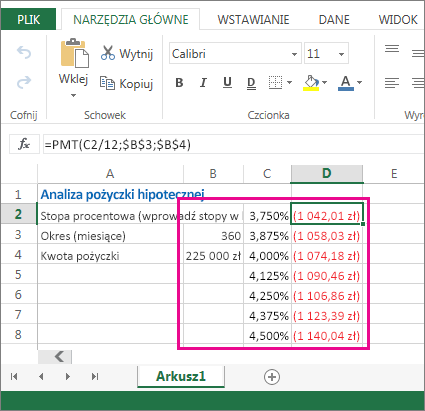Open the font size 11 dropdown
Screen dimensions: 425x411
point(341,54)
